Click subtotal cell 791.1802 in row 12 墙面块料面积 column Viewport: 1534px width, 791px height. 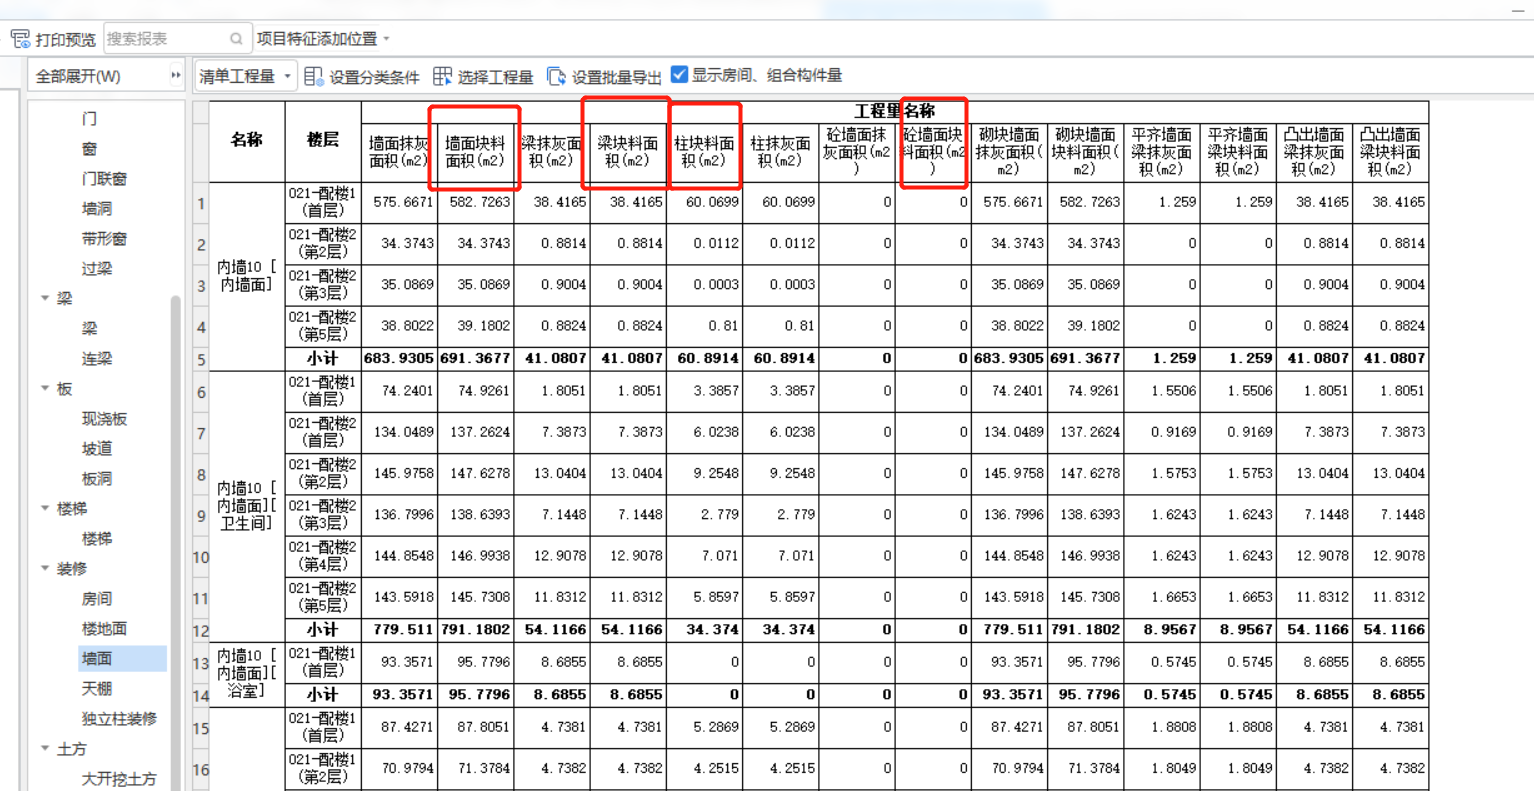(476, 630)
